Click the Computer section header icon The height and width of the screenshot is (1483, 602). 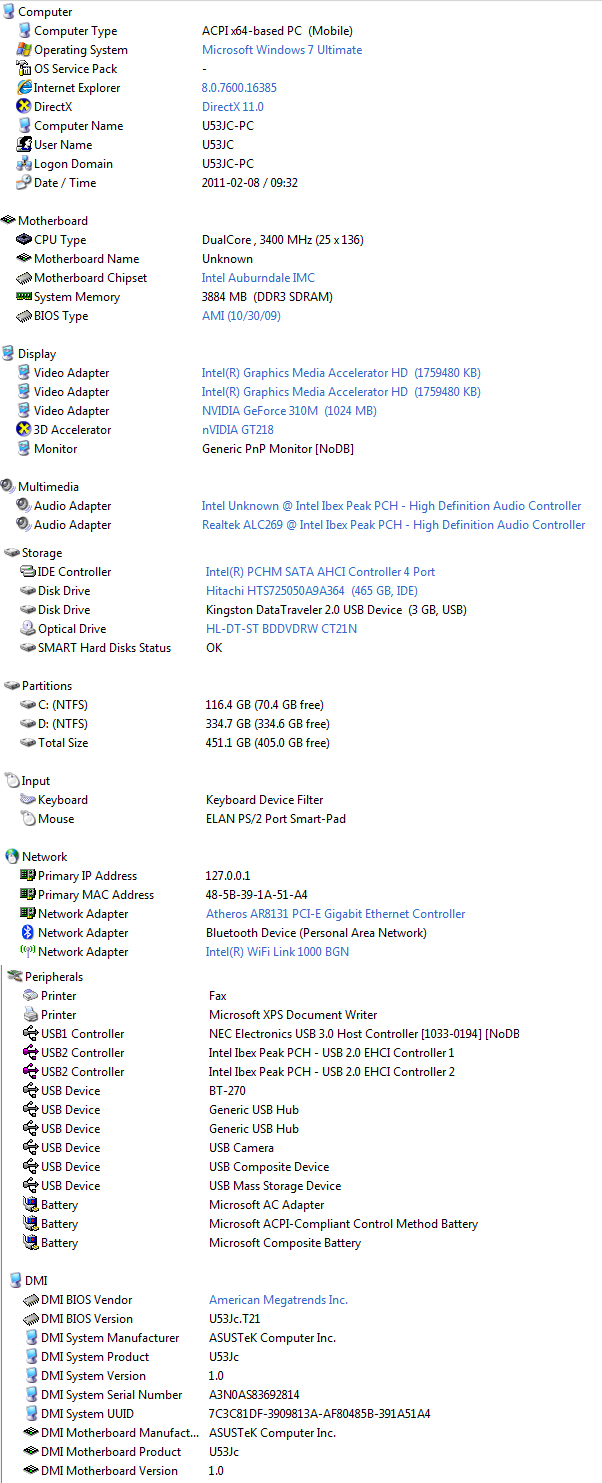pyautogui.click(x=8, y=12)
